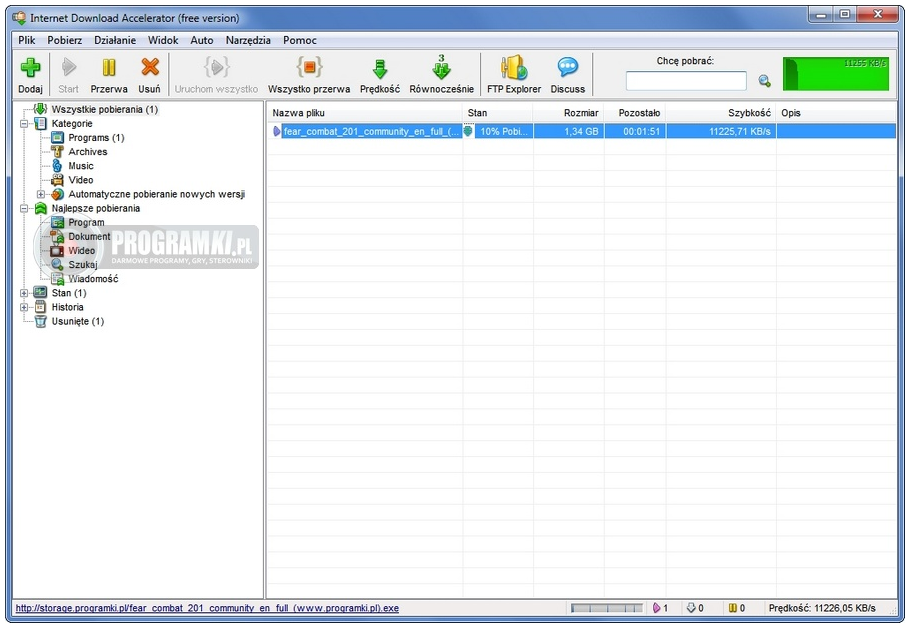This screenshot has width=909, height=628.
Task: Sort by Nazwa pliku column header
Action: point(365,113)
